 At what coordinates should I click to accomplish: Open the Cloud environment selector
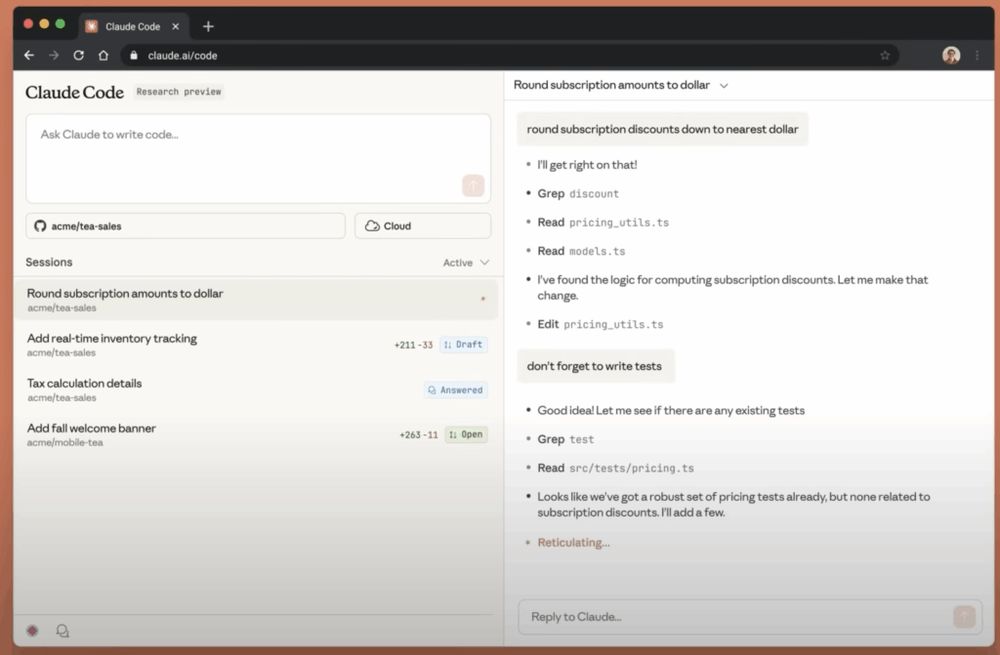tap(423, 226)
